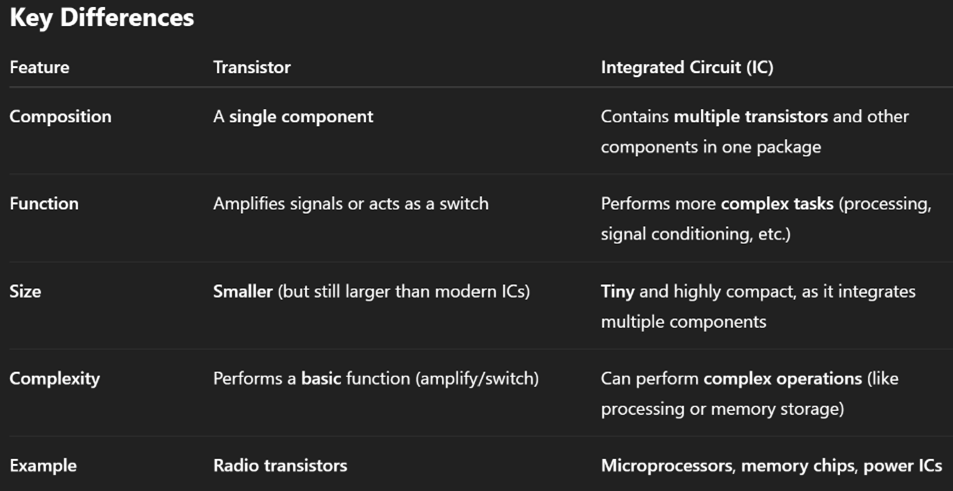Select the "A single component" cell
The image size is (953, 491).
pos(293,117)
